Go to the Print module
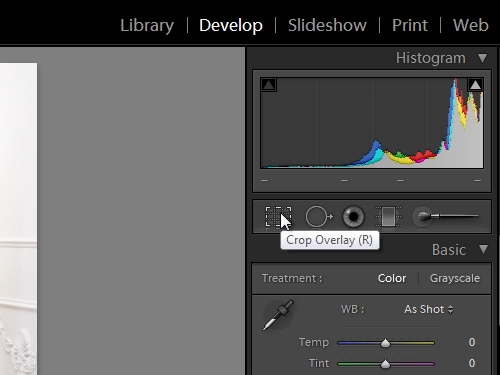The image size is (500, 375). click(410, 25)
